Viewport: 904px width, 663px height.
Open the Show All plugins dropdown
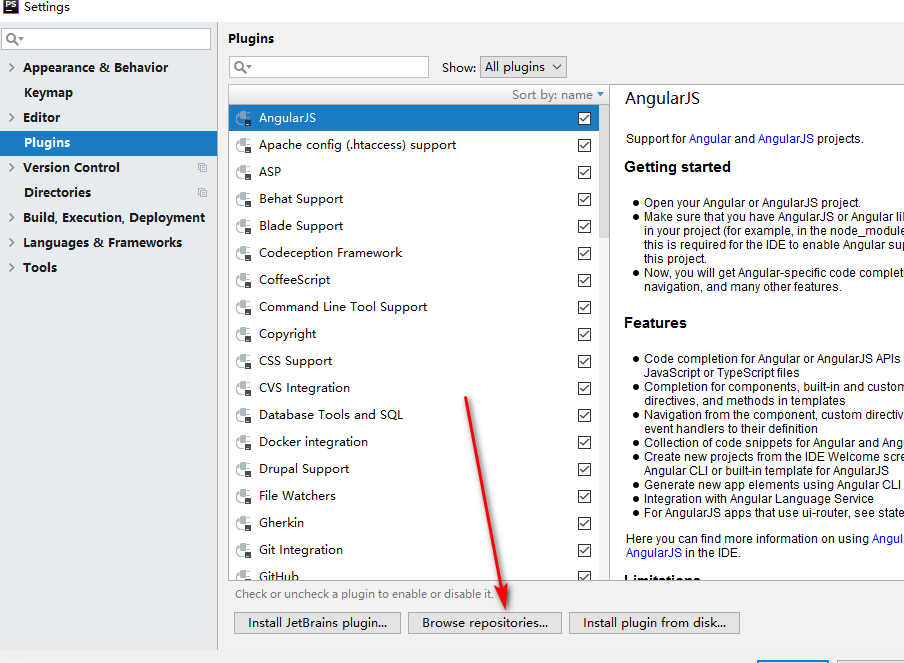pyautogui.click(x=523, y=67)
